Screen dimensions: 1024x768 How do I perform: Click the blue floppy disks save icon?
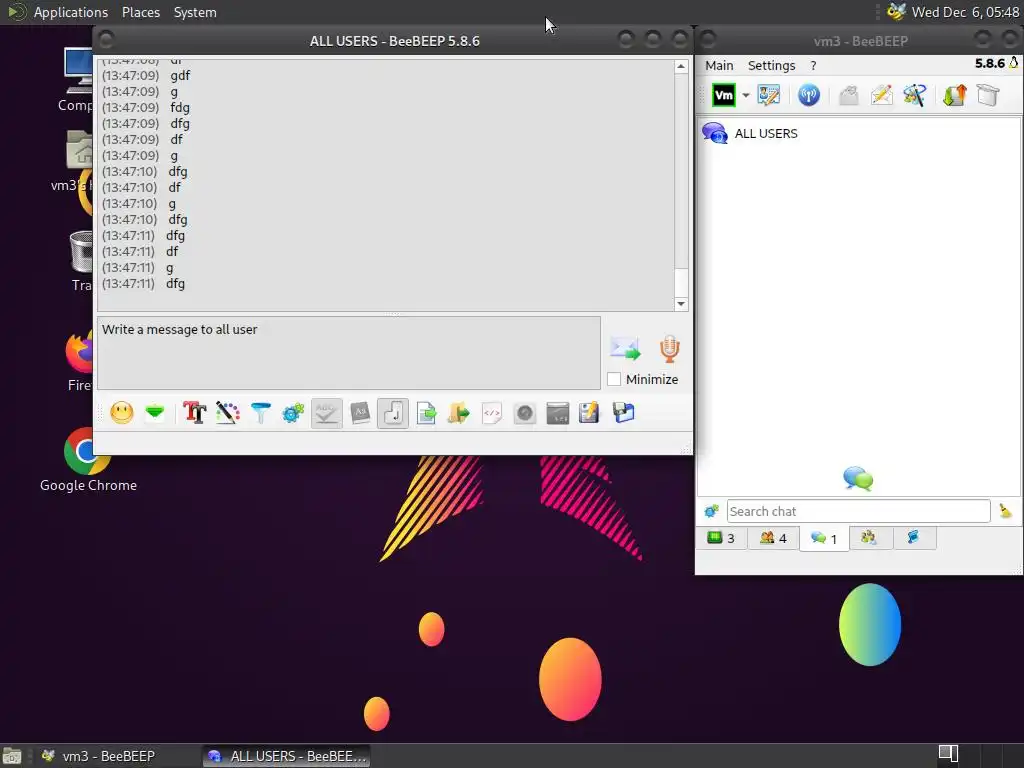(624, 413)
